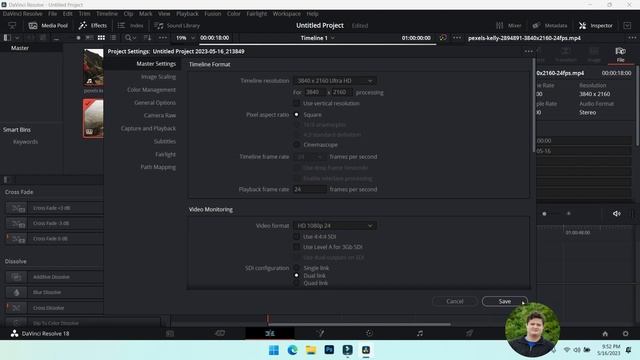Click the timeline width field showing 3840

click(315, 92)
